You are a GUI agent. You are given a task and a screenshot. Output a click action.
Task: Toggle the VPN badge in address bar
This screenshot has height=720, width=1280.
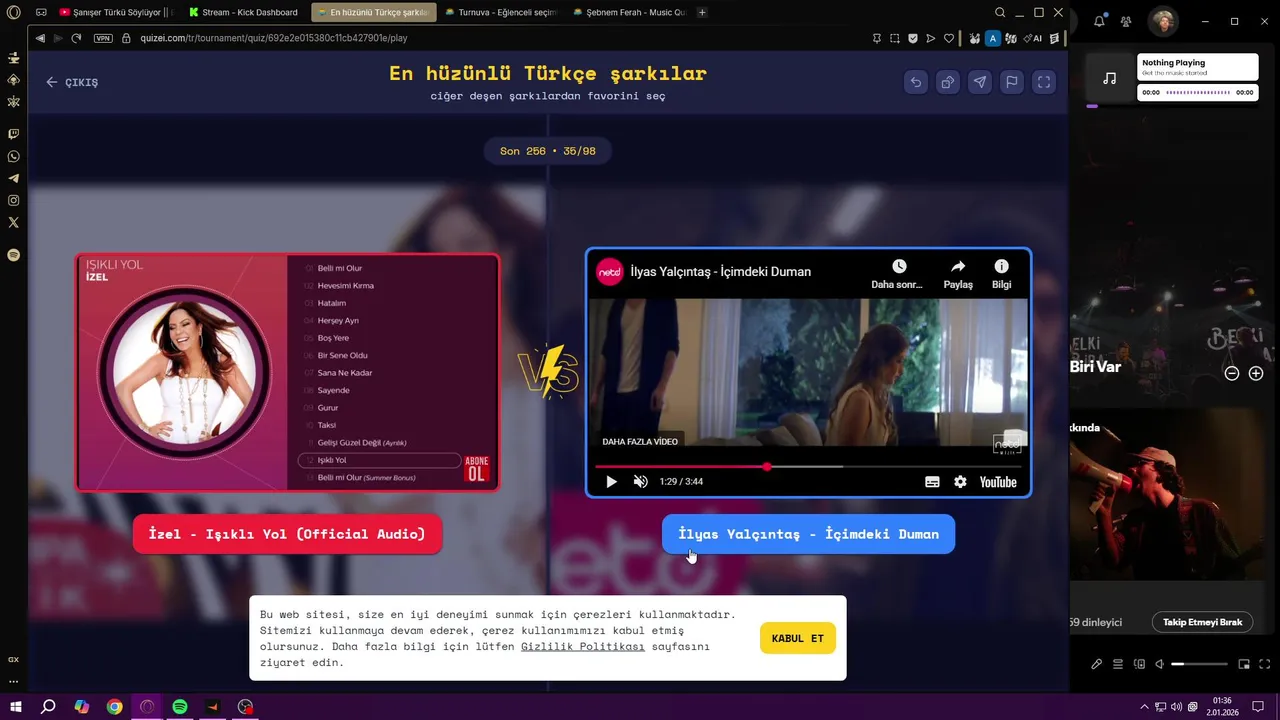pyautogui.click(x=103, y=38)
